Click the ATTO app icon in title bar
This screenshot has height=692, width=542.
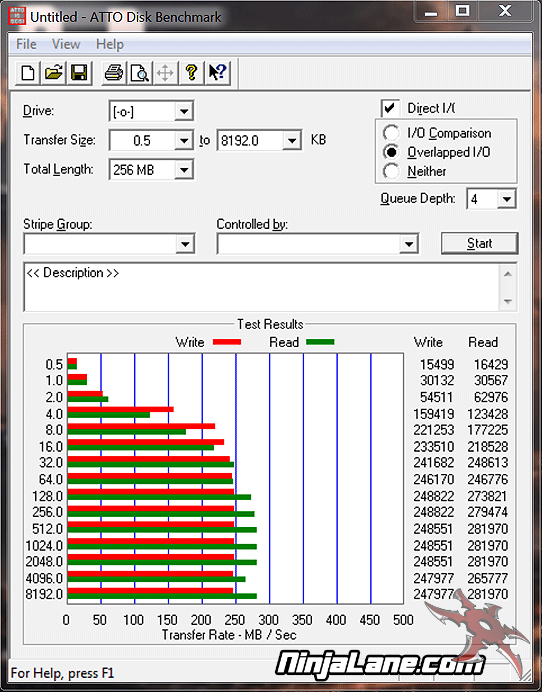[17, 16]
